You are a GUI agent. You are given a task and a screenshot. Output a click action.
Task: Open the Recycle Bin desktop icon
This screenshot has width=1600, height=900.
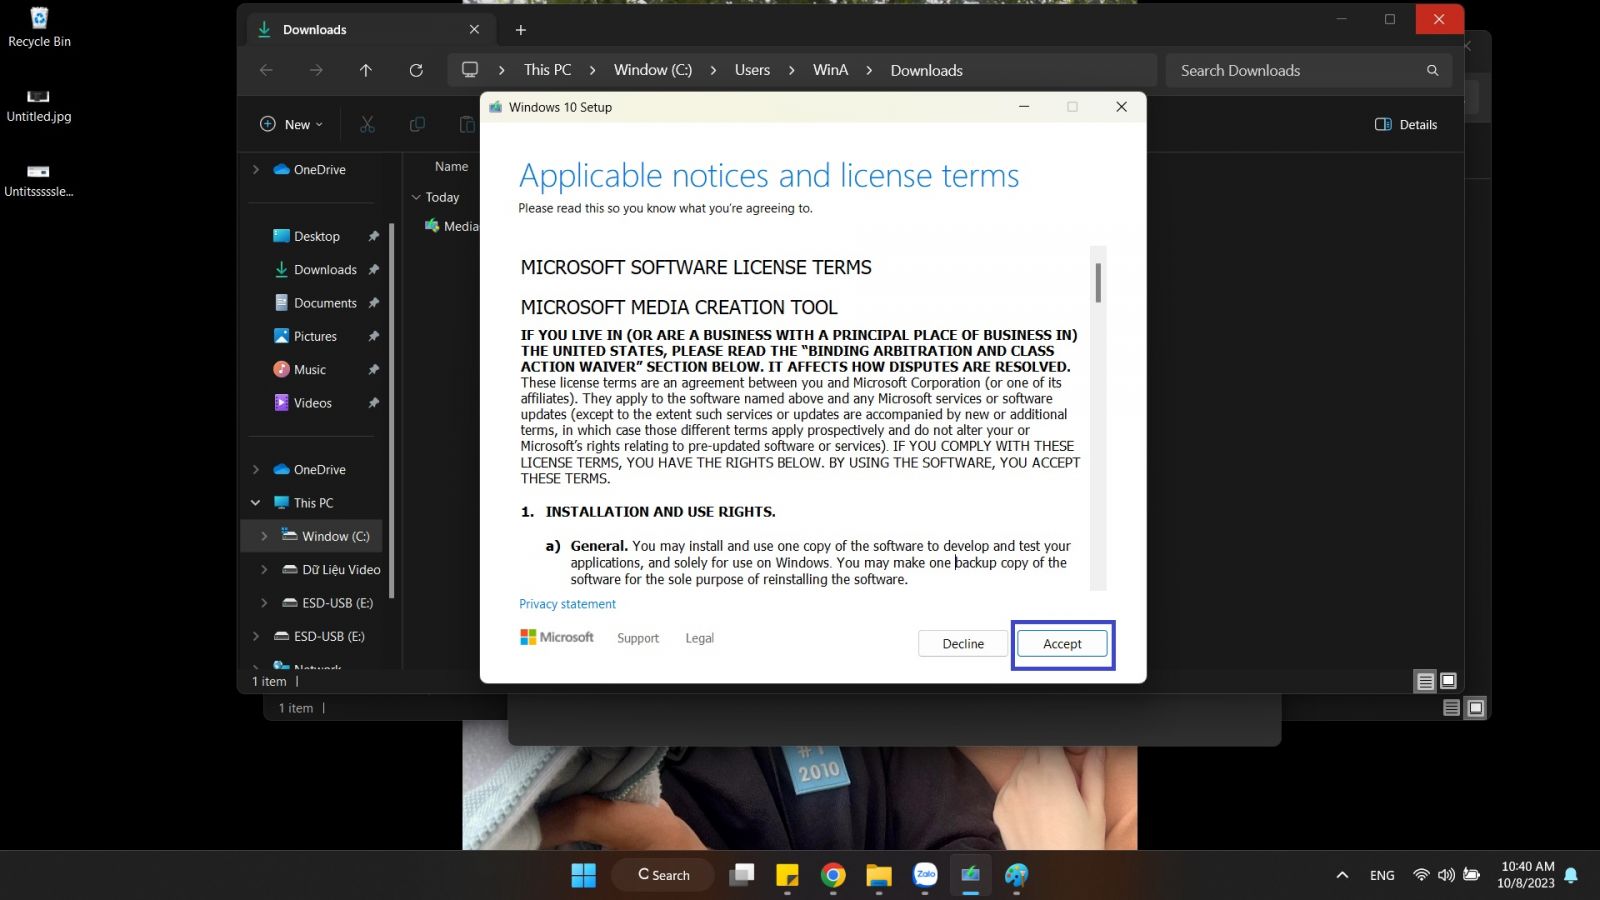tap(39, 27)
